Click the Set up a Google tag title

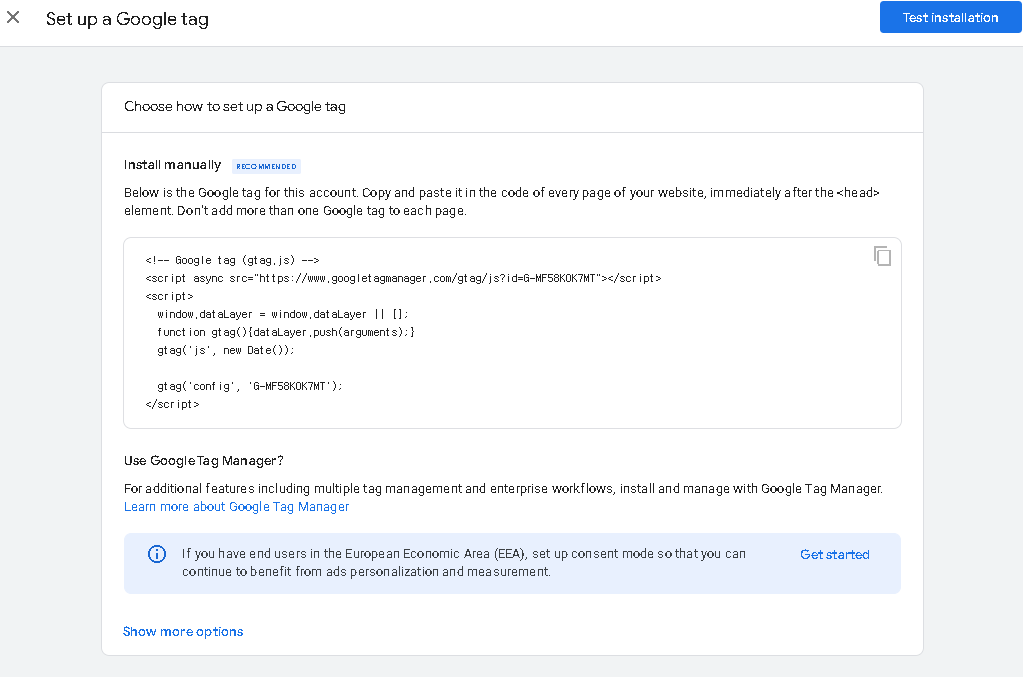127,19
